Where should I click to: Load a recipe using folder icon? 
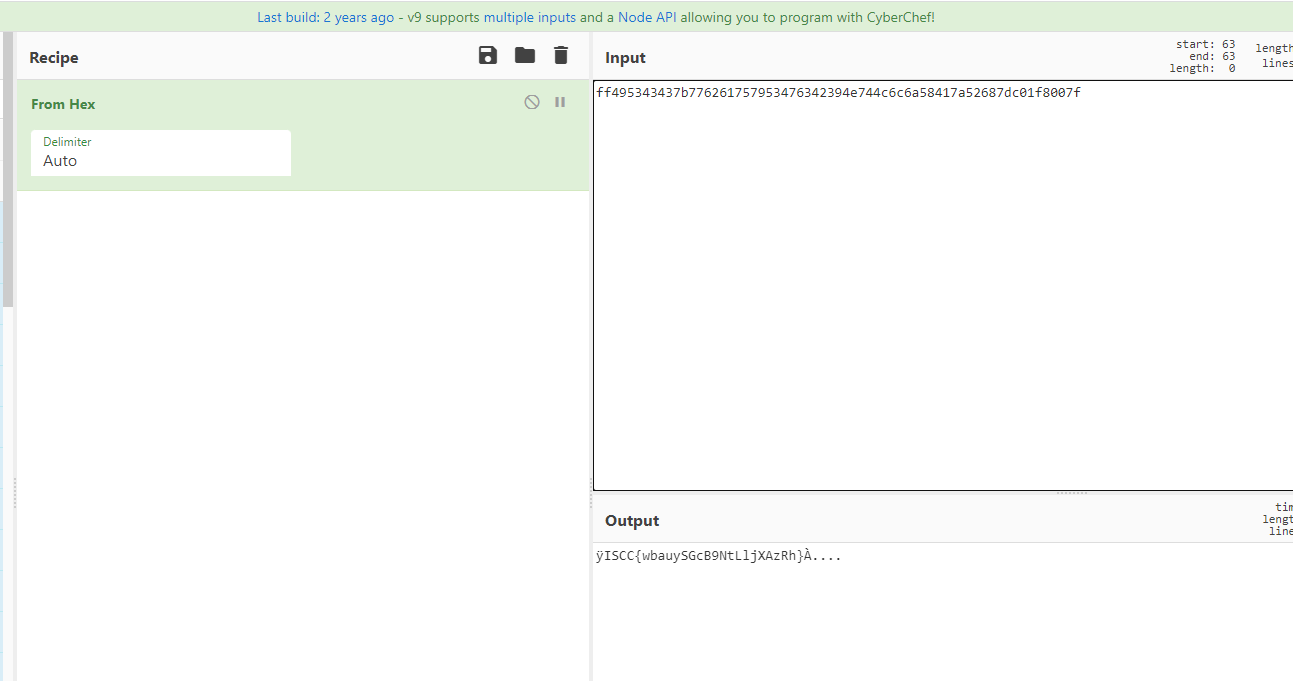pyautogui.click(x=525, y=56)
